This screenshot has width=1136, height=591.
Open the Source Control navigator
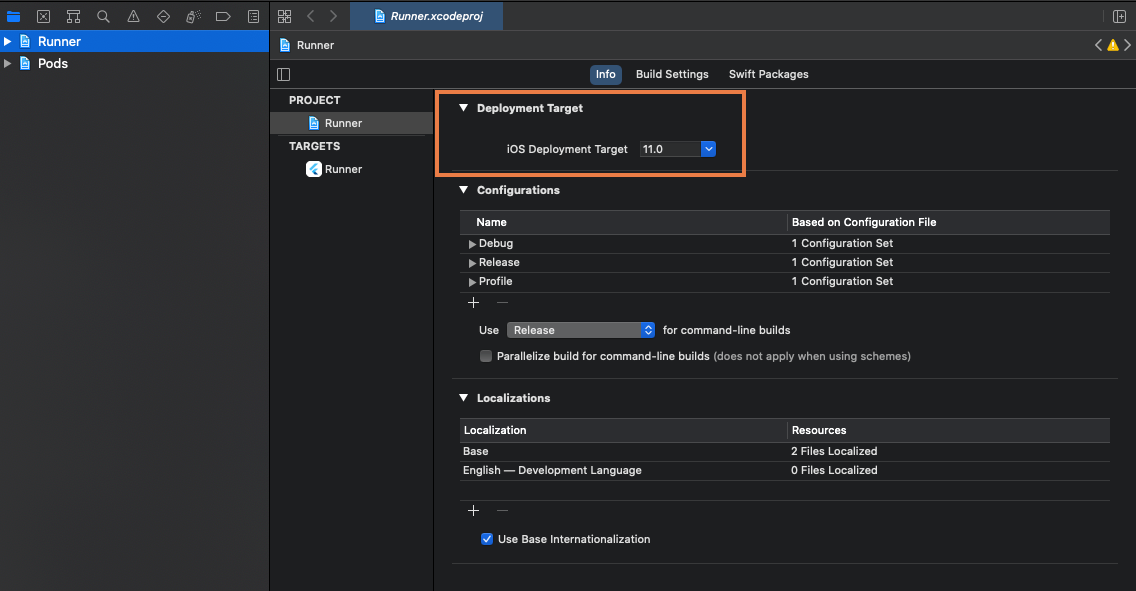(x=43, y=16)
